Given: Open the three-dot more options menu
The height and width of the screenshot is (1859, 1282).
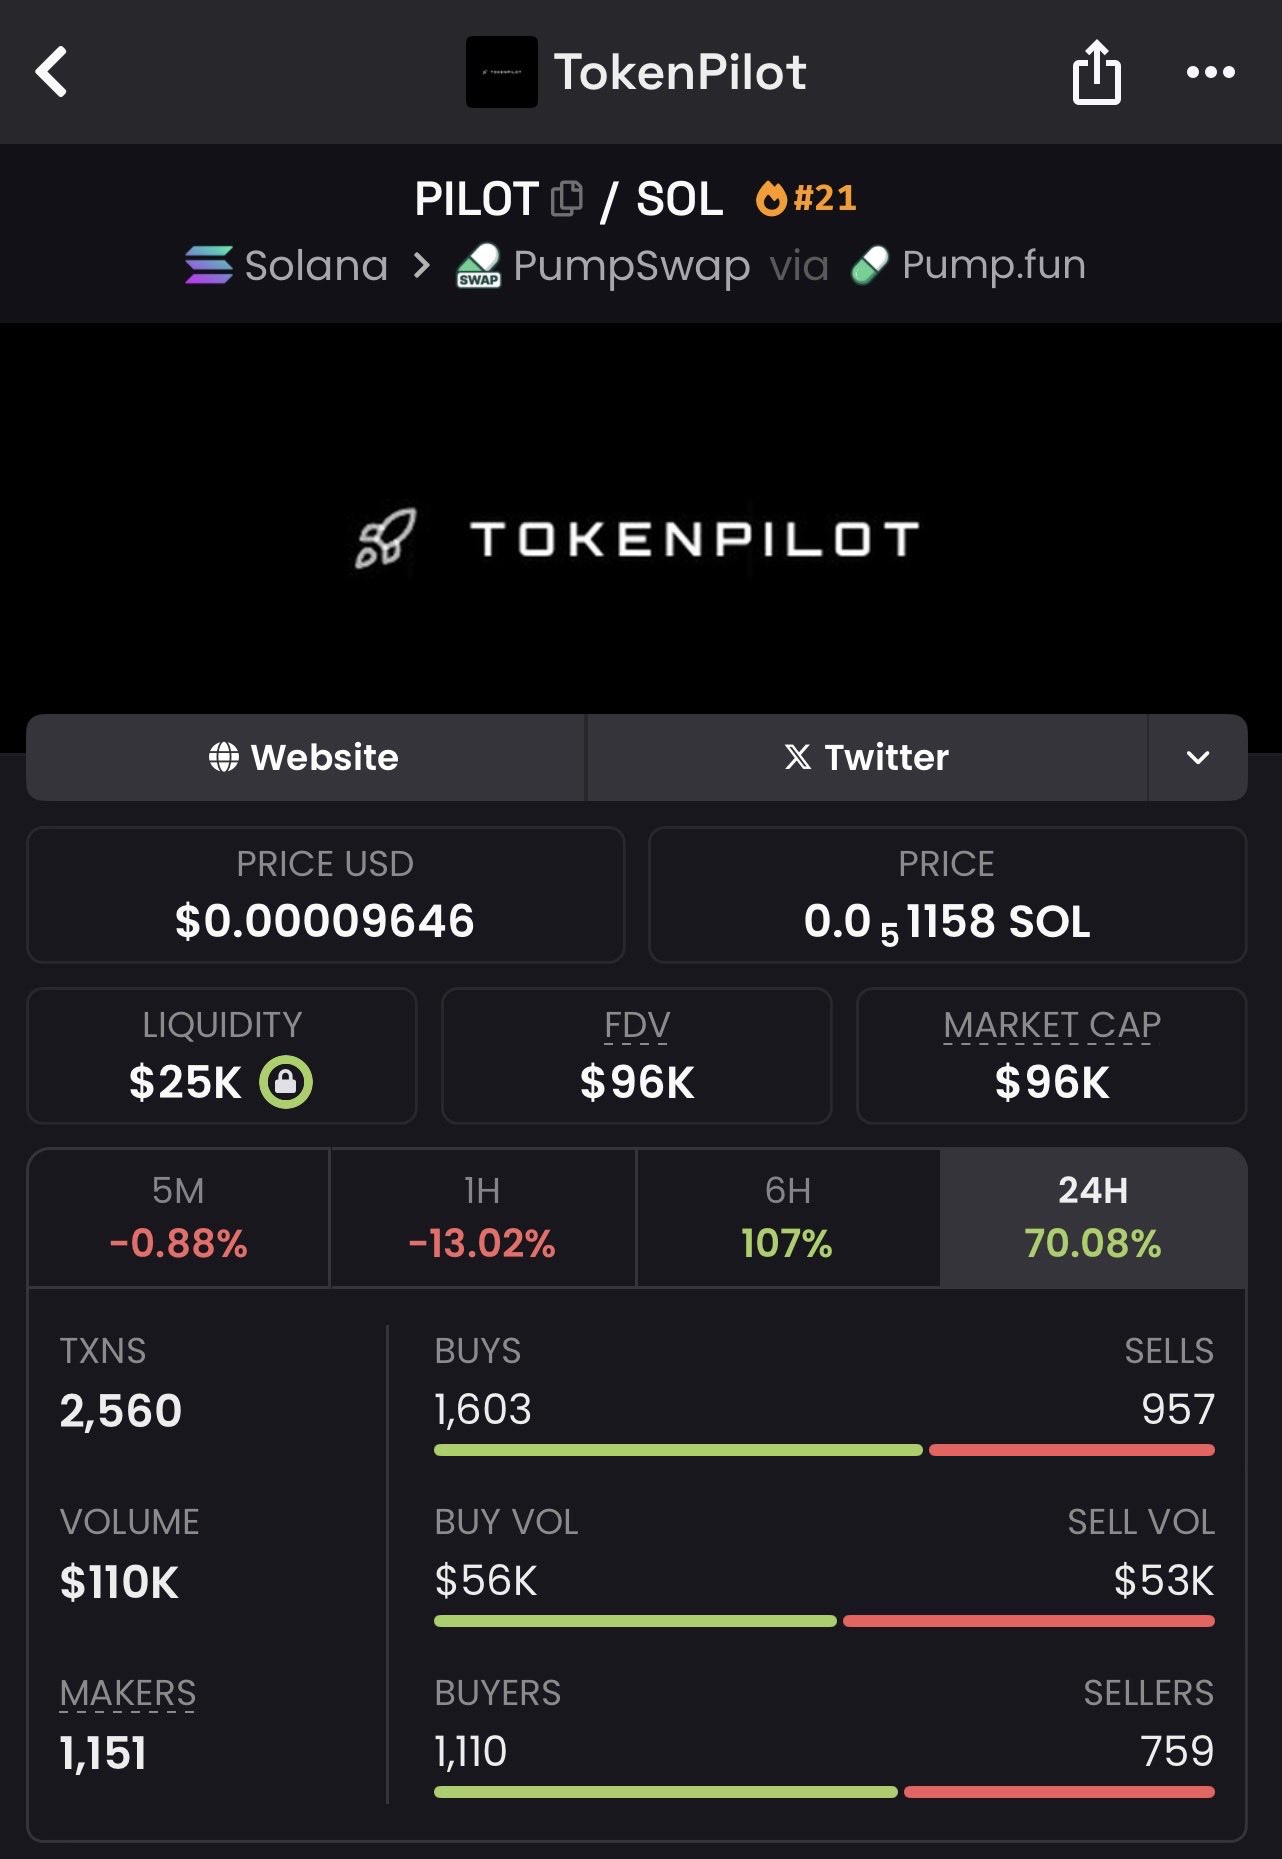Looking at the screenshot, I should point(1210,72).
